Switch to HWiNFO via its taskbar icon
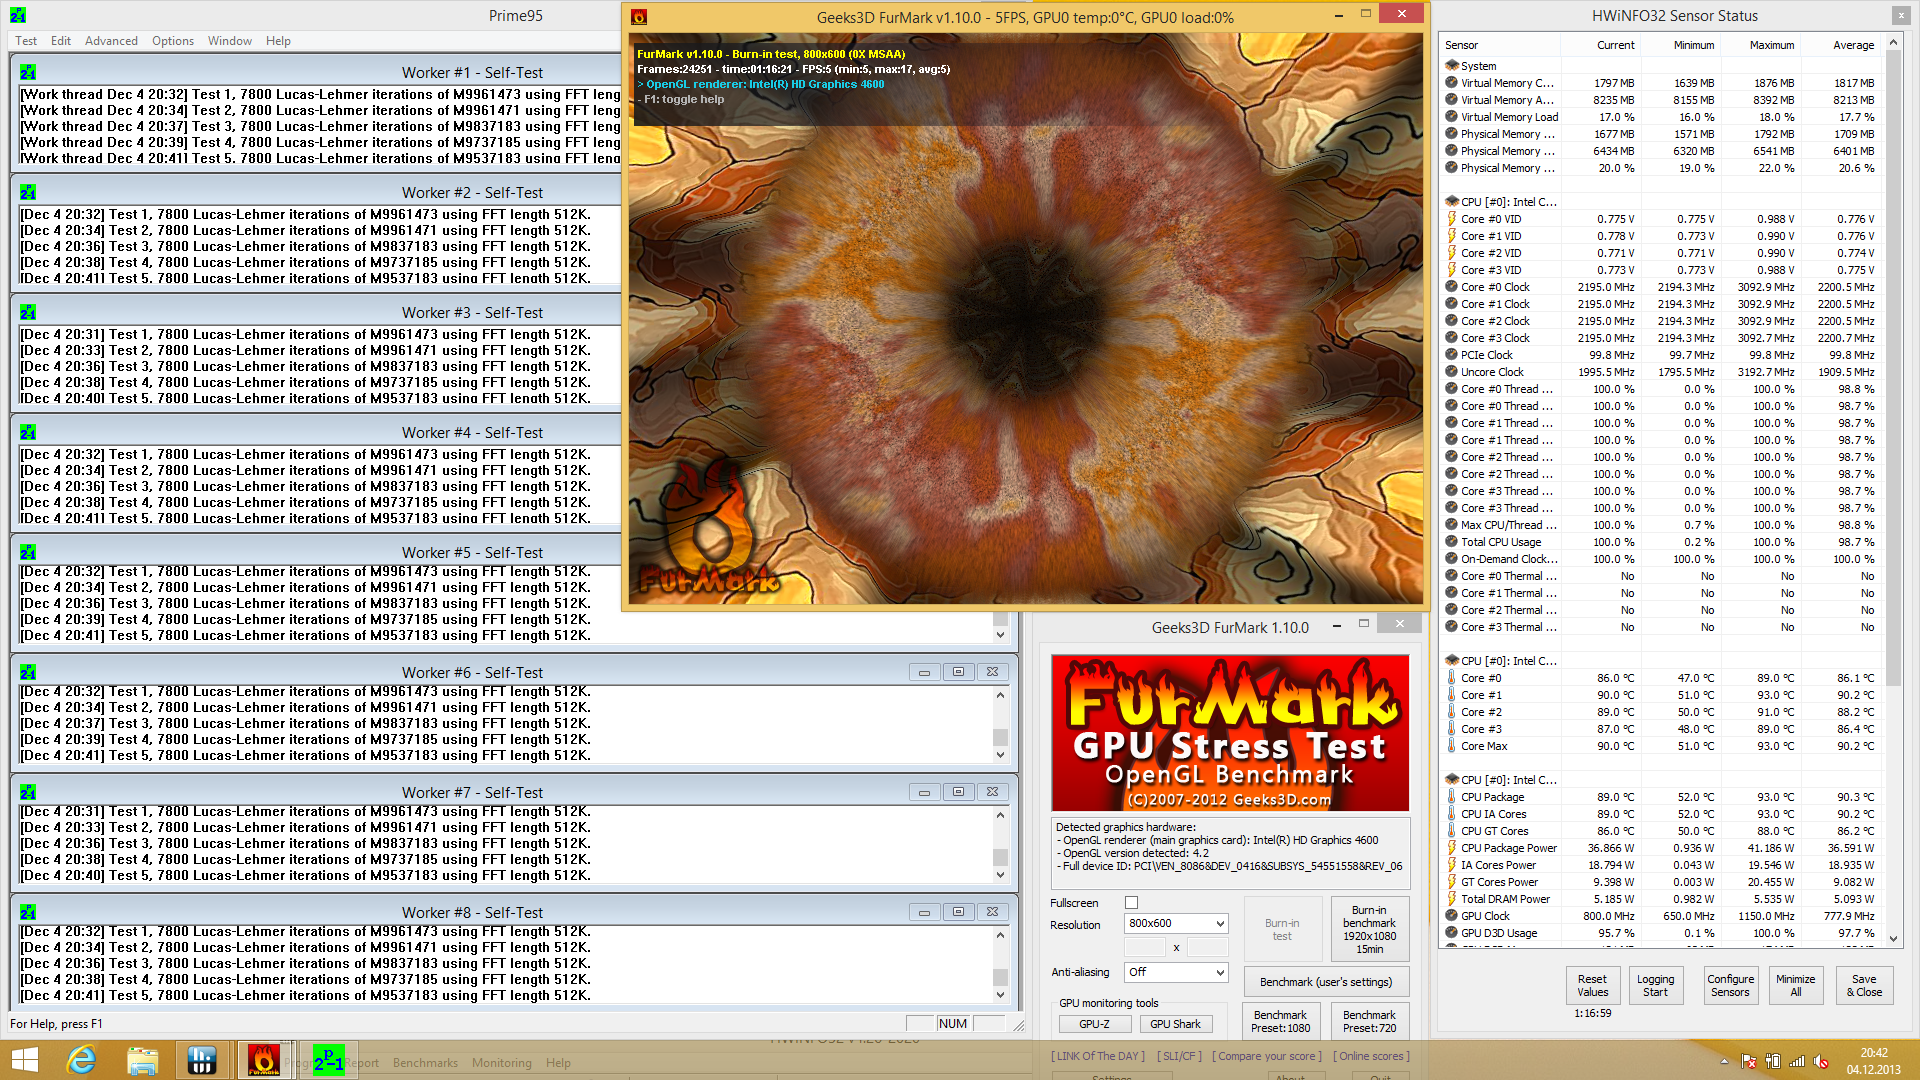Screen dimensions: 1920x1080 202,1060
